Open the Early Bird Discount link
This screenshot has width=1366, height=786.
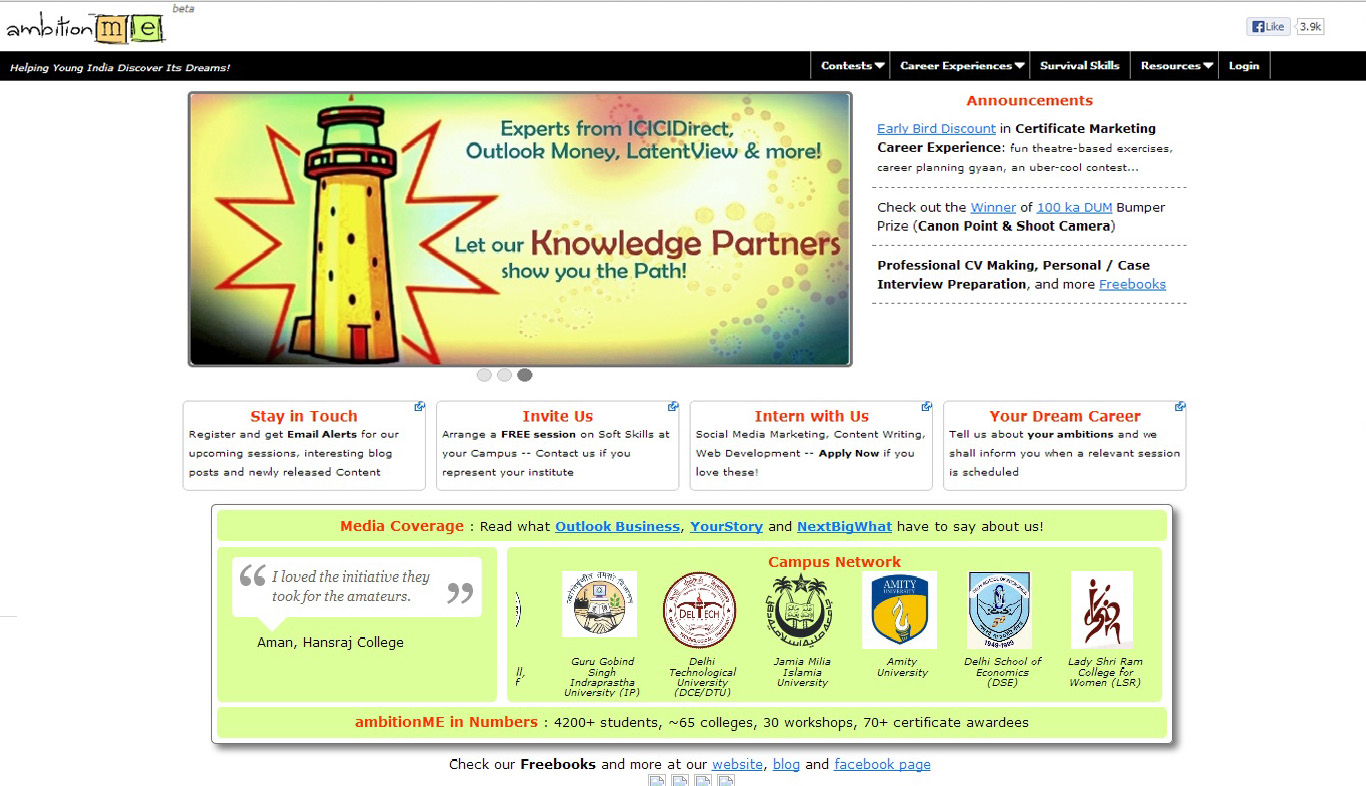click(x=936, y=129)
